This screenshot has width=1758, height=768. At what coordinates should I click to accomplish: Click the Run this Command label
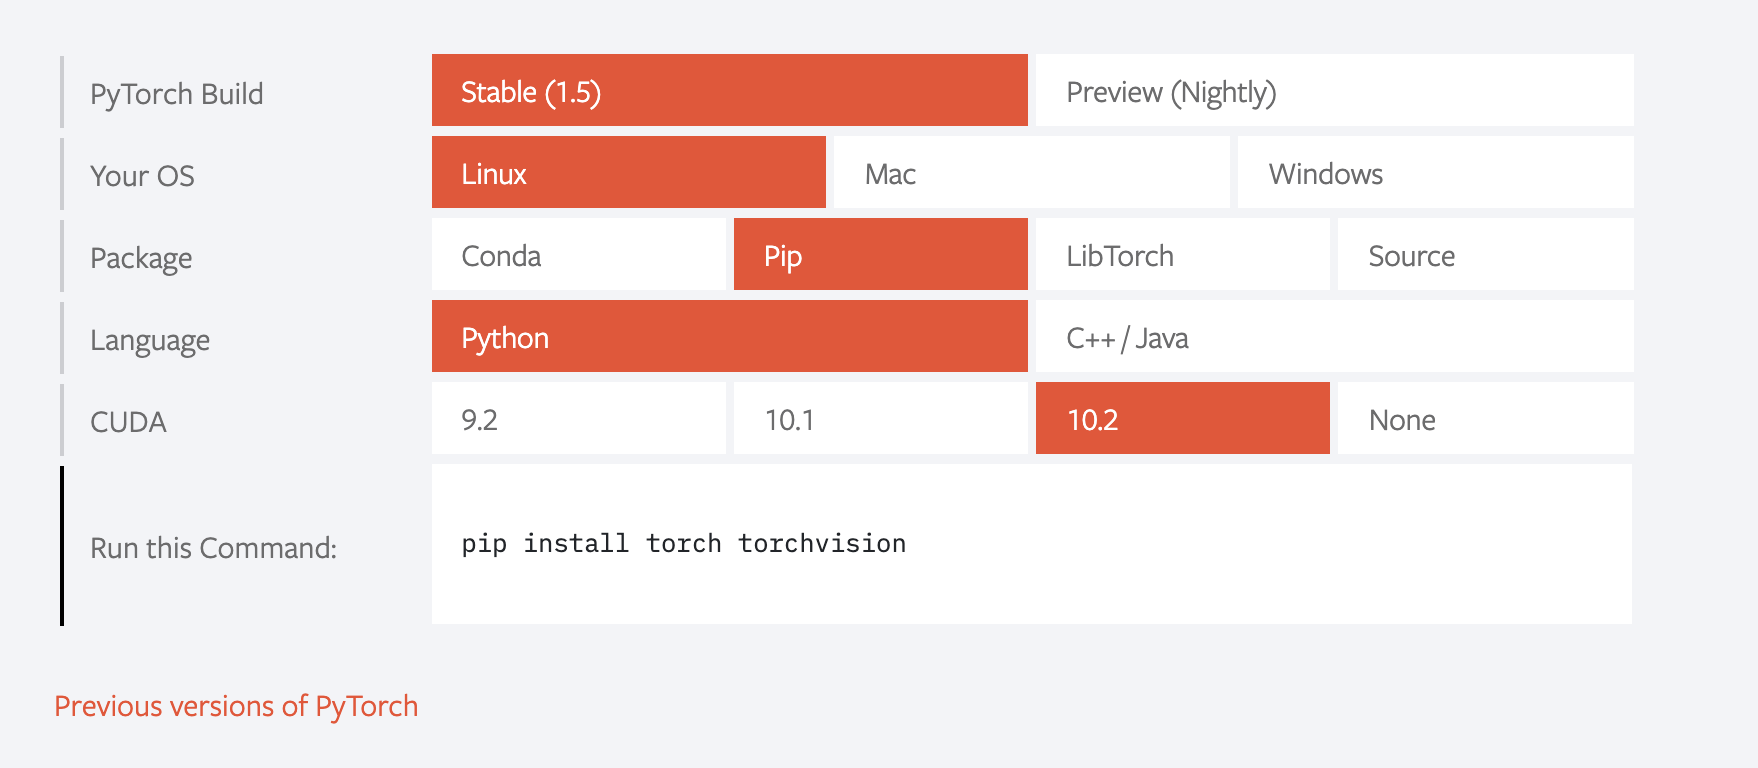coord(213,548)
